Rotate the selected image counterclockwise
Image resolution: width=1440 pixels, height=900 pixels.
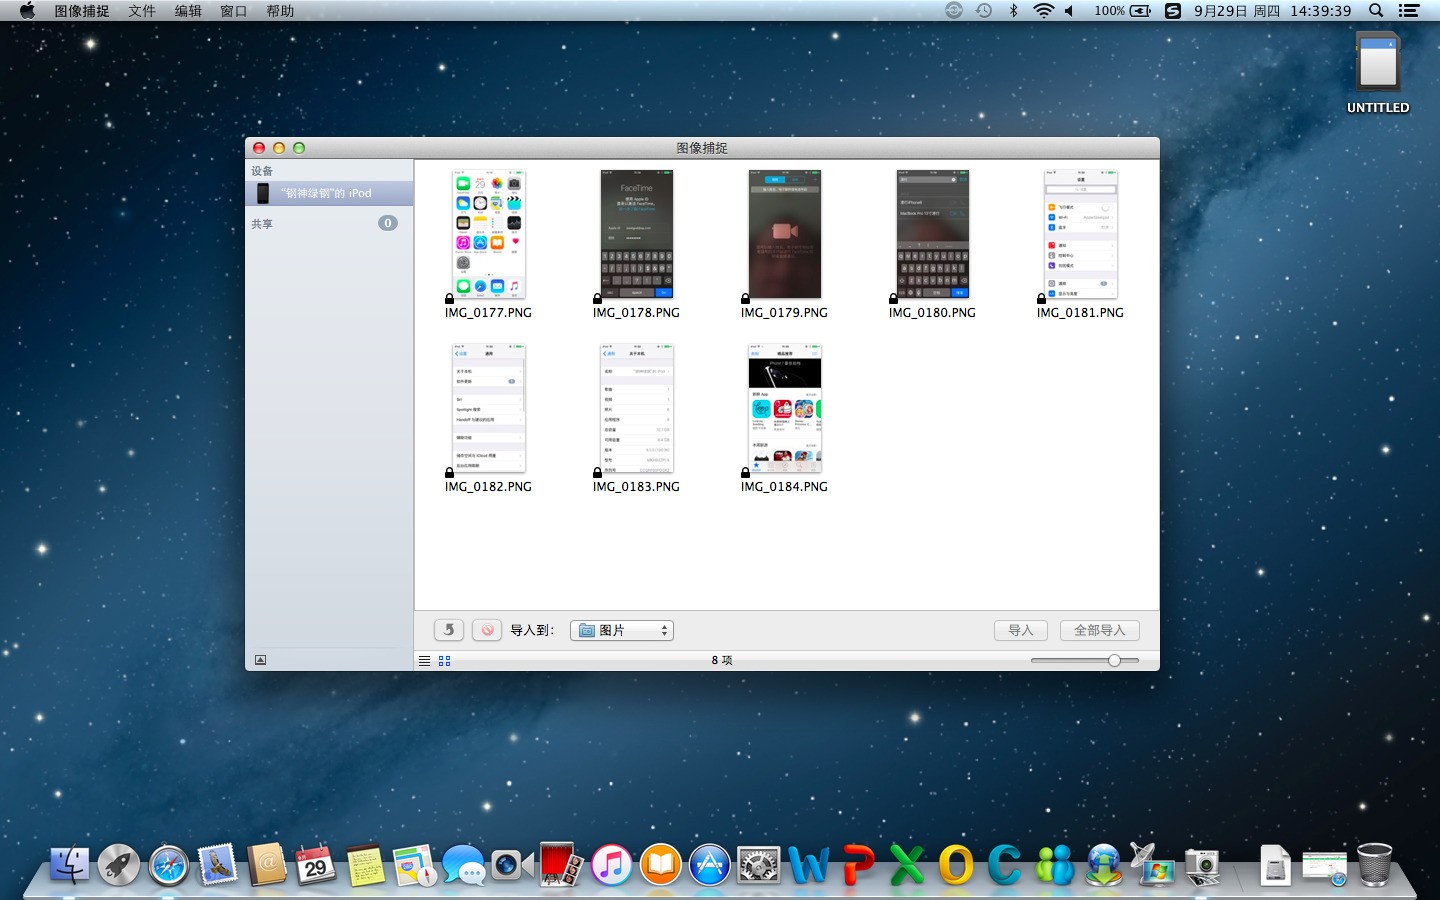coord(449,630)
